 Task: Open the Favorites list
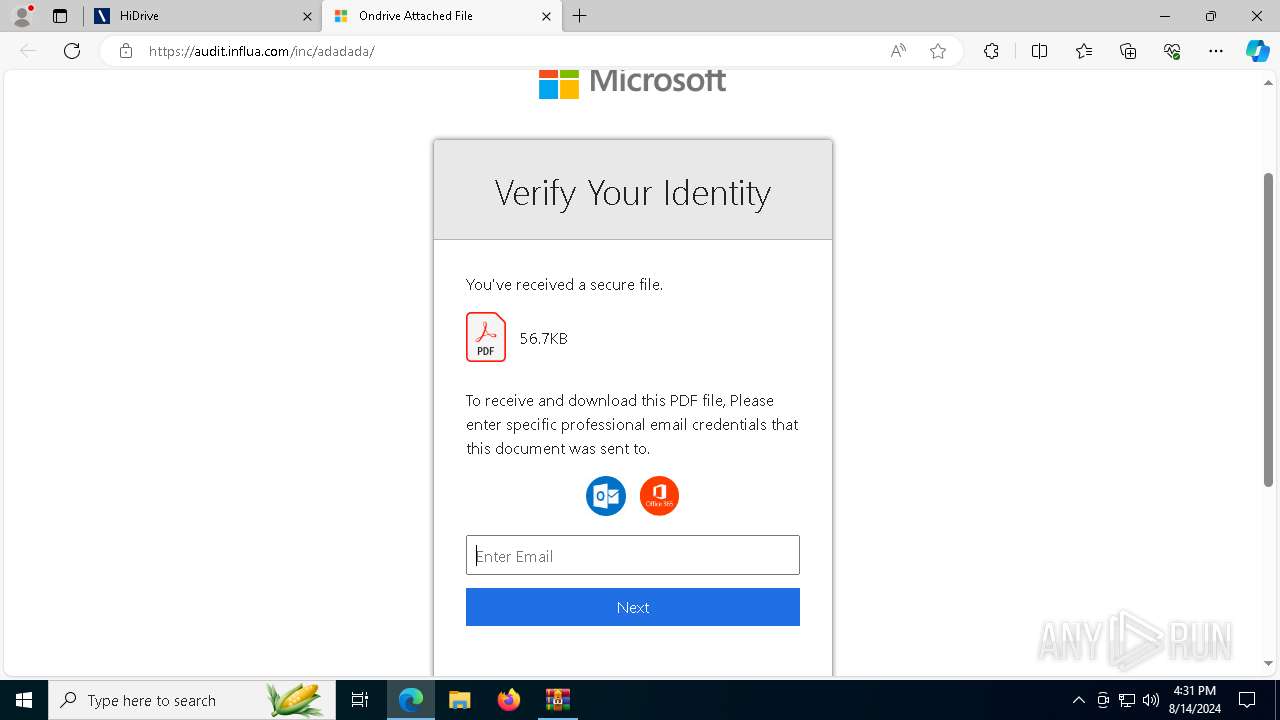tap(1084, 51)
